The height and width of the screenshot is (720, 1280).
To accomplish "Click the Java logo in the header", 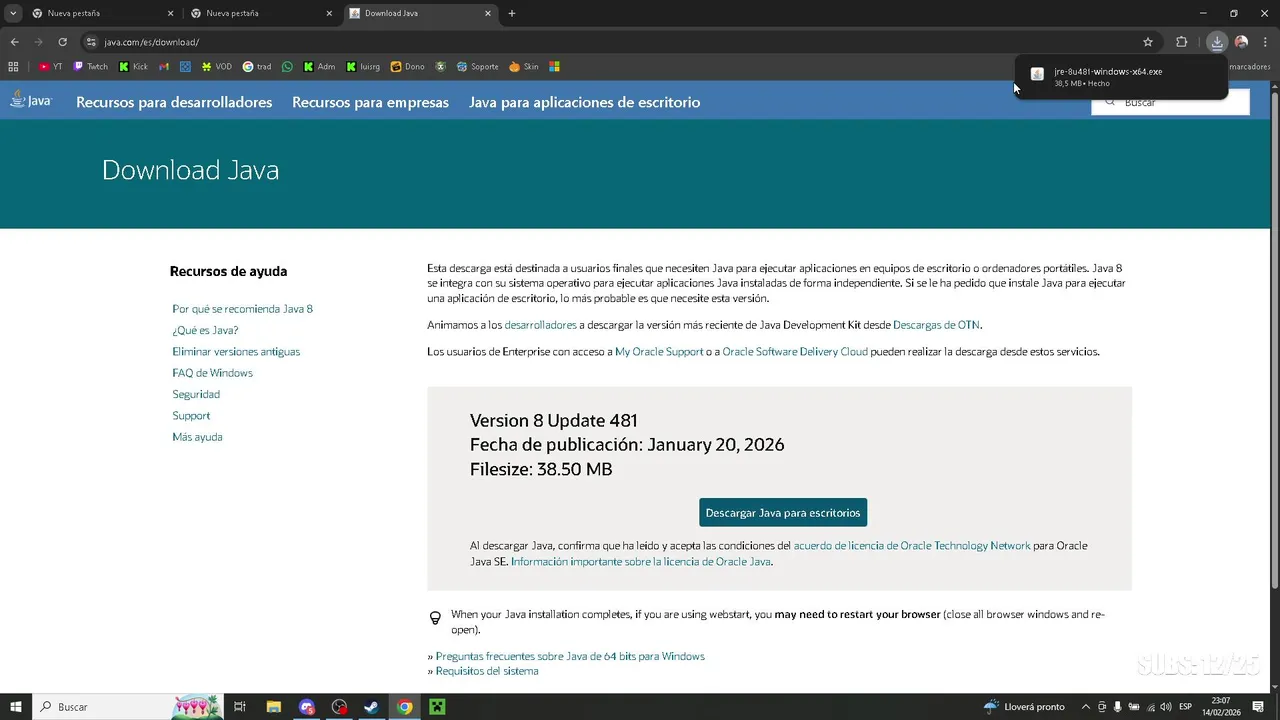I will 31,100.
